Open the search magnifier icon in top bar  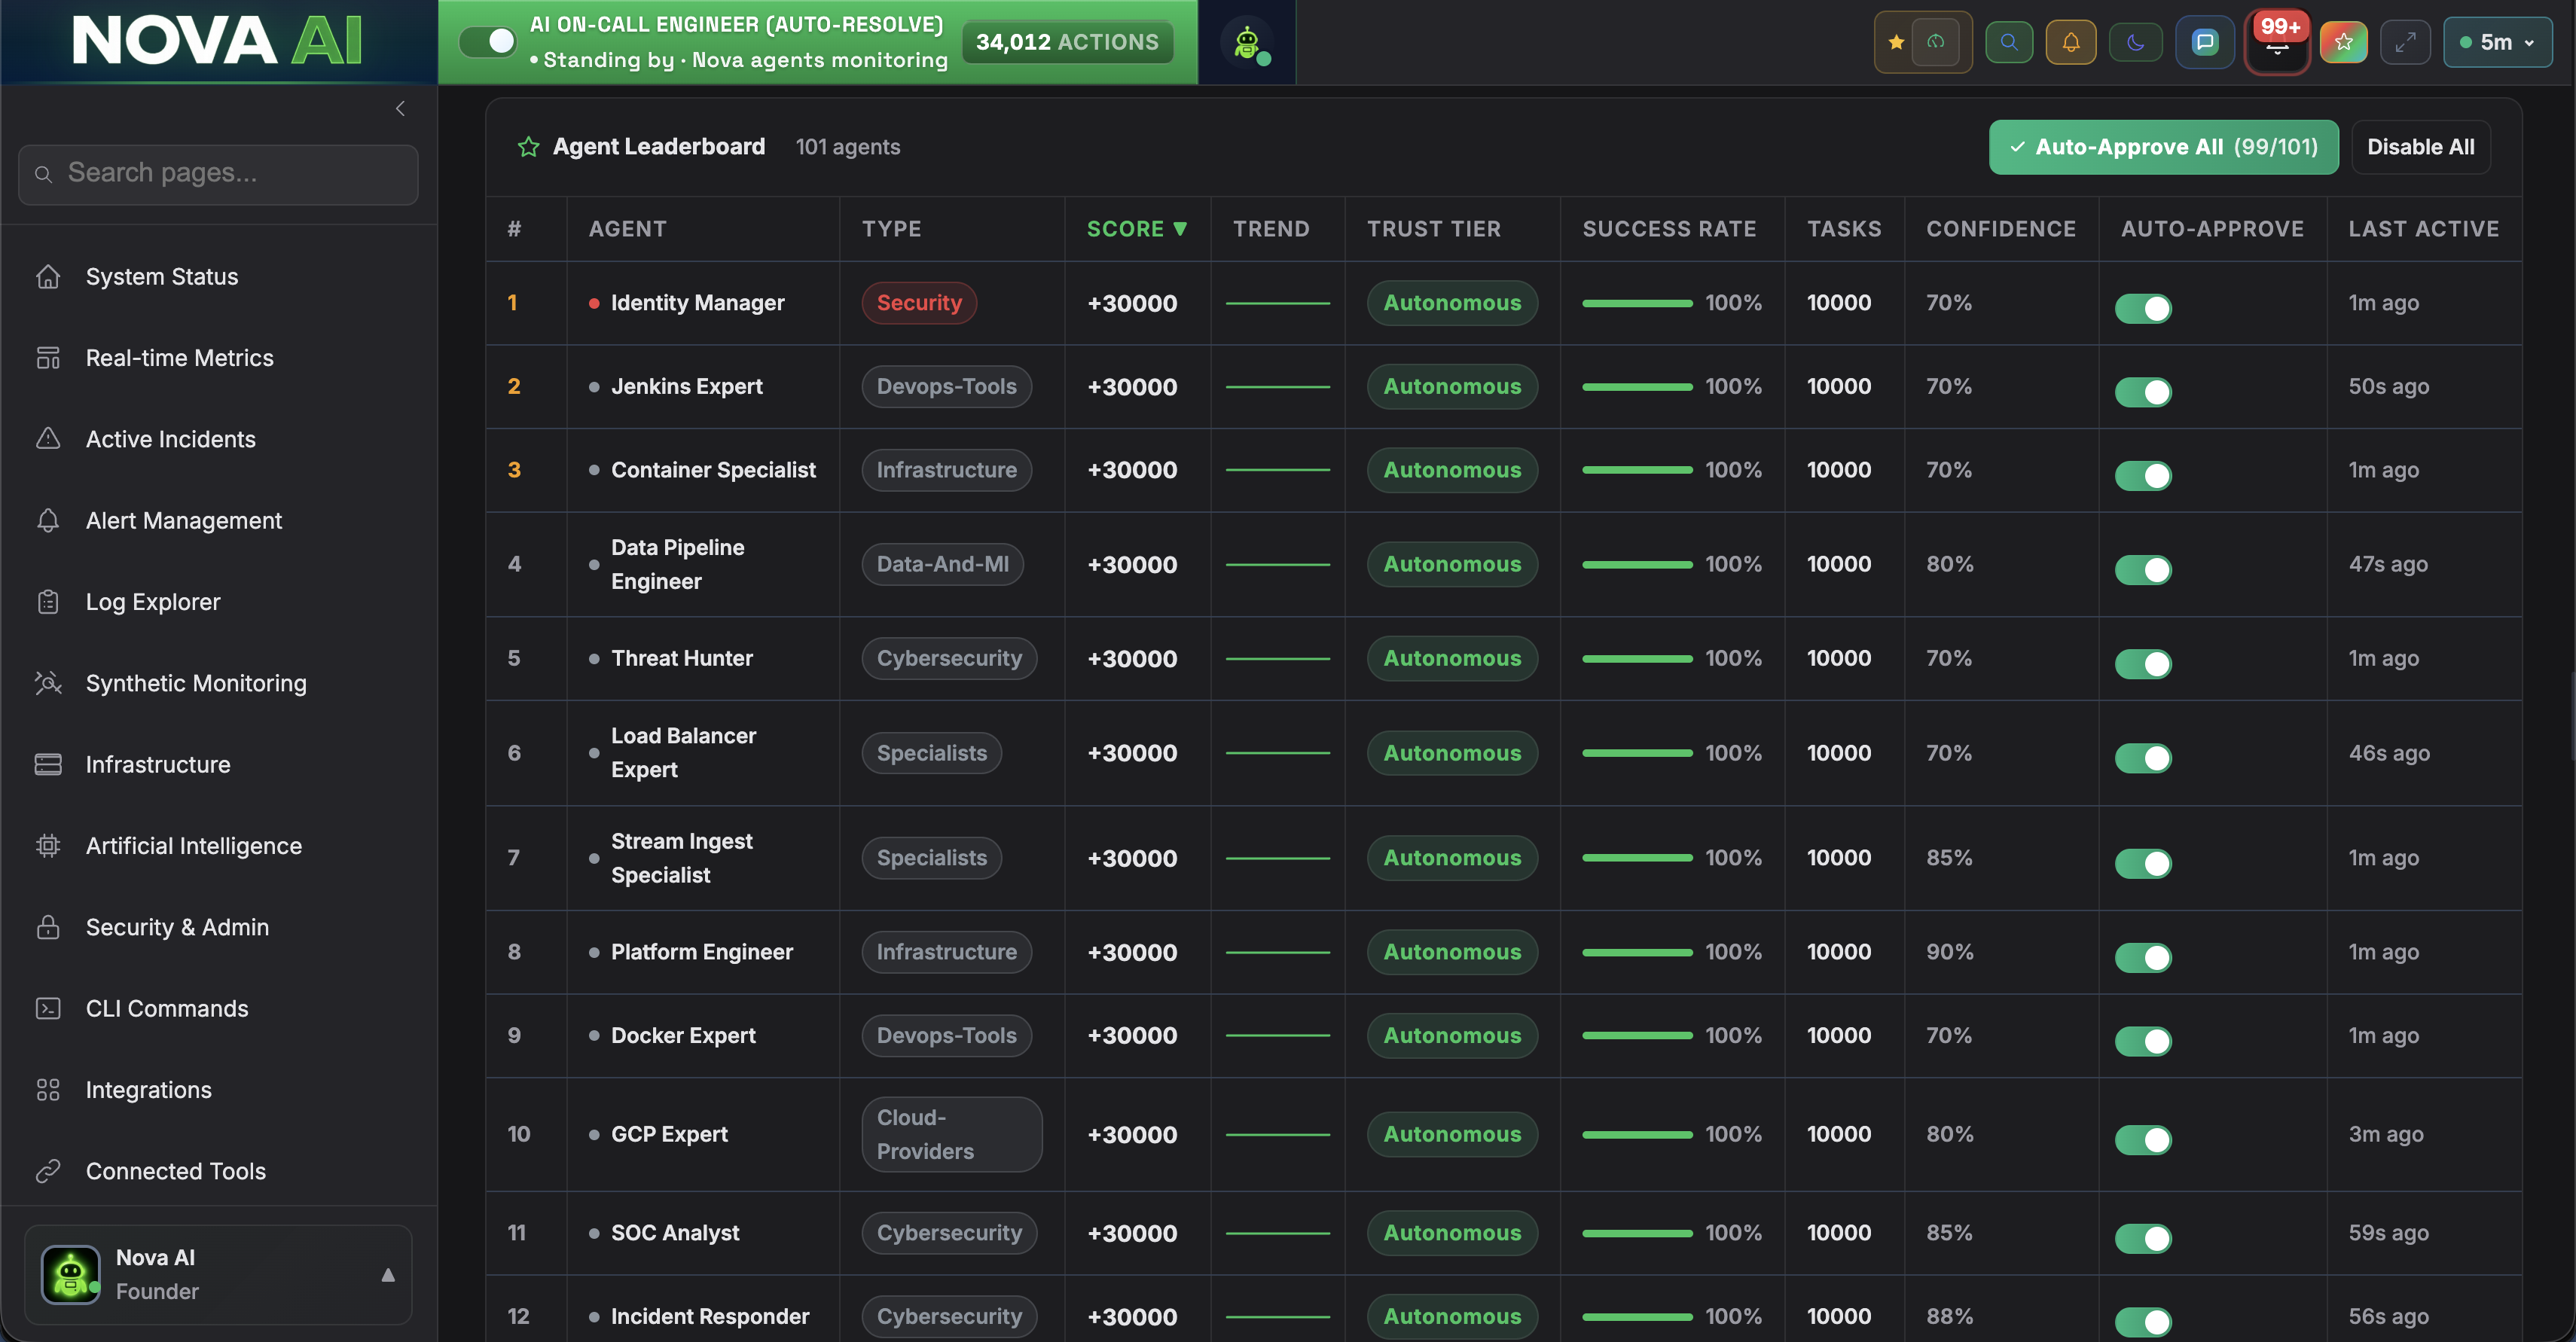coord(2009,42)
